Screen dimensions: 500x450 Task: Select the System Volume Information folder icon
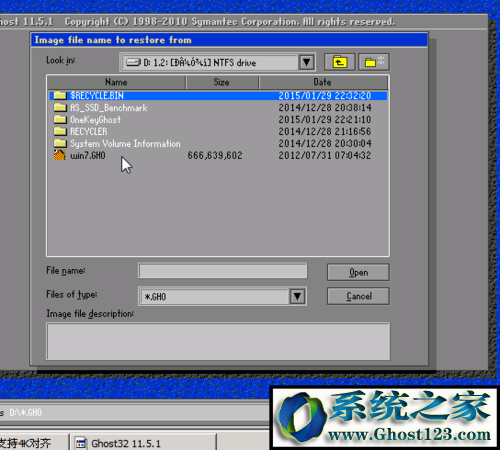pos(60,143)
